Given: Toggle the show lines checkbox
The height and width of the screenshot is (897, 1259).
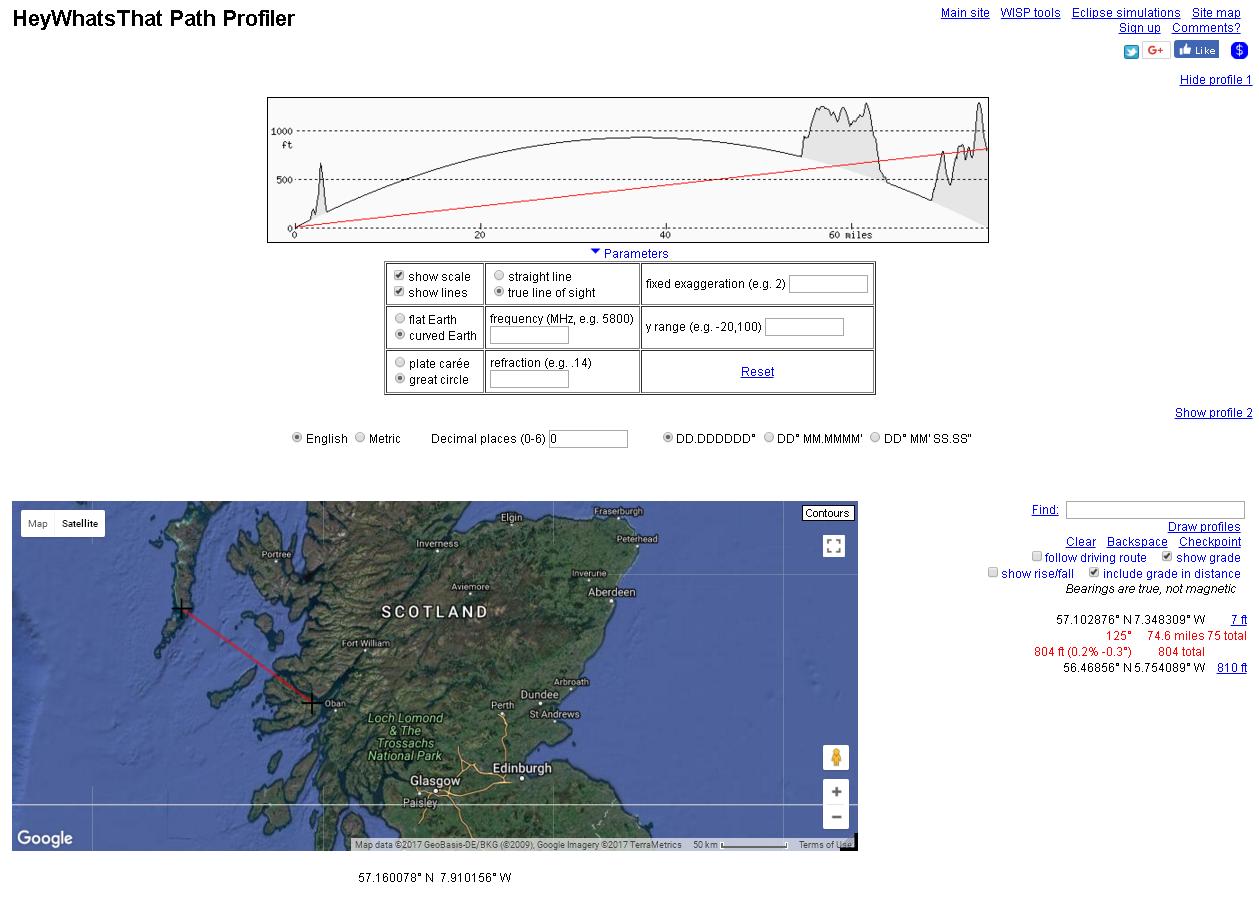Looking at the screenshot, I should pos(399,292).
